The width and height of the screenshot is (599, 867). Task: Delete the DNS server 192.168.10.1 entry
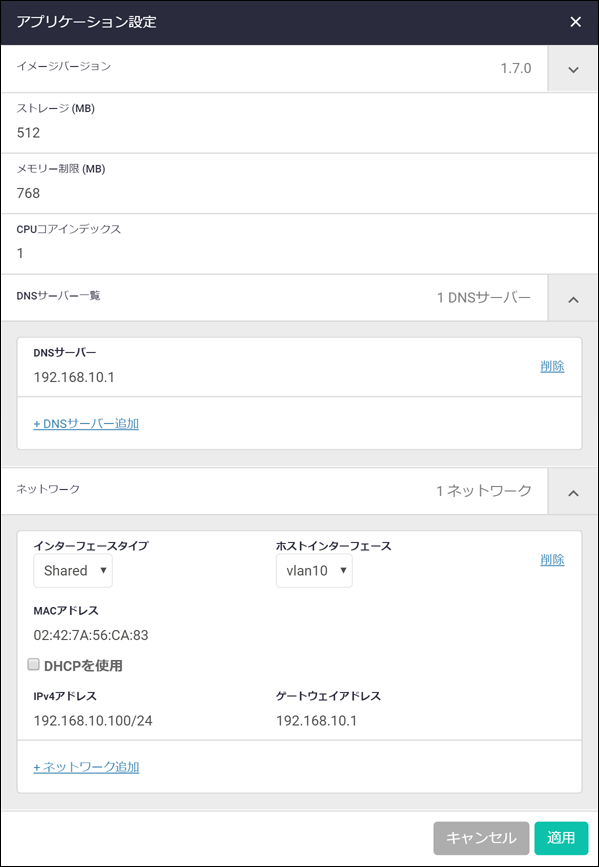coord(552,367)
